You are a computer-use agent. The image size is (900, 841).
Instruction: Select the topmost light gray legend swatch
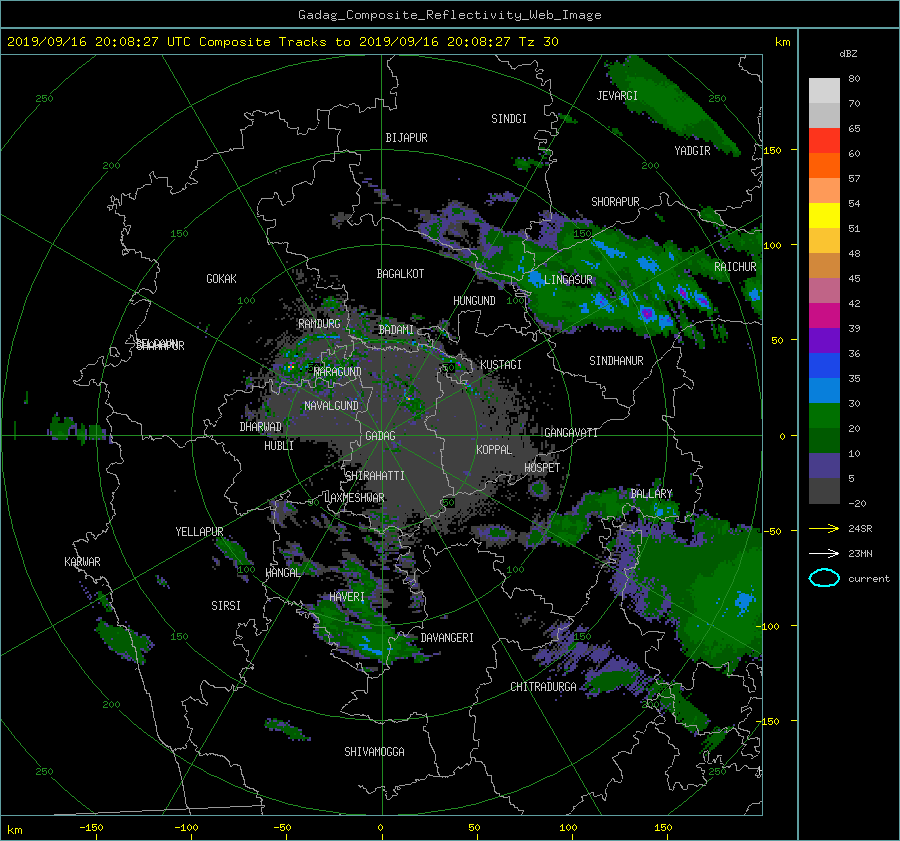[824, 90]
